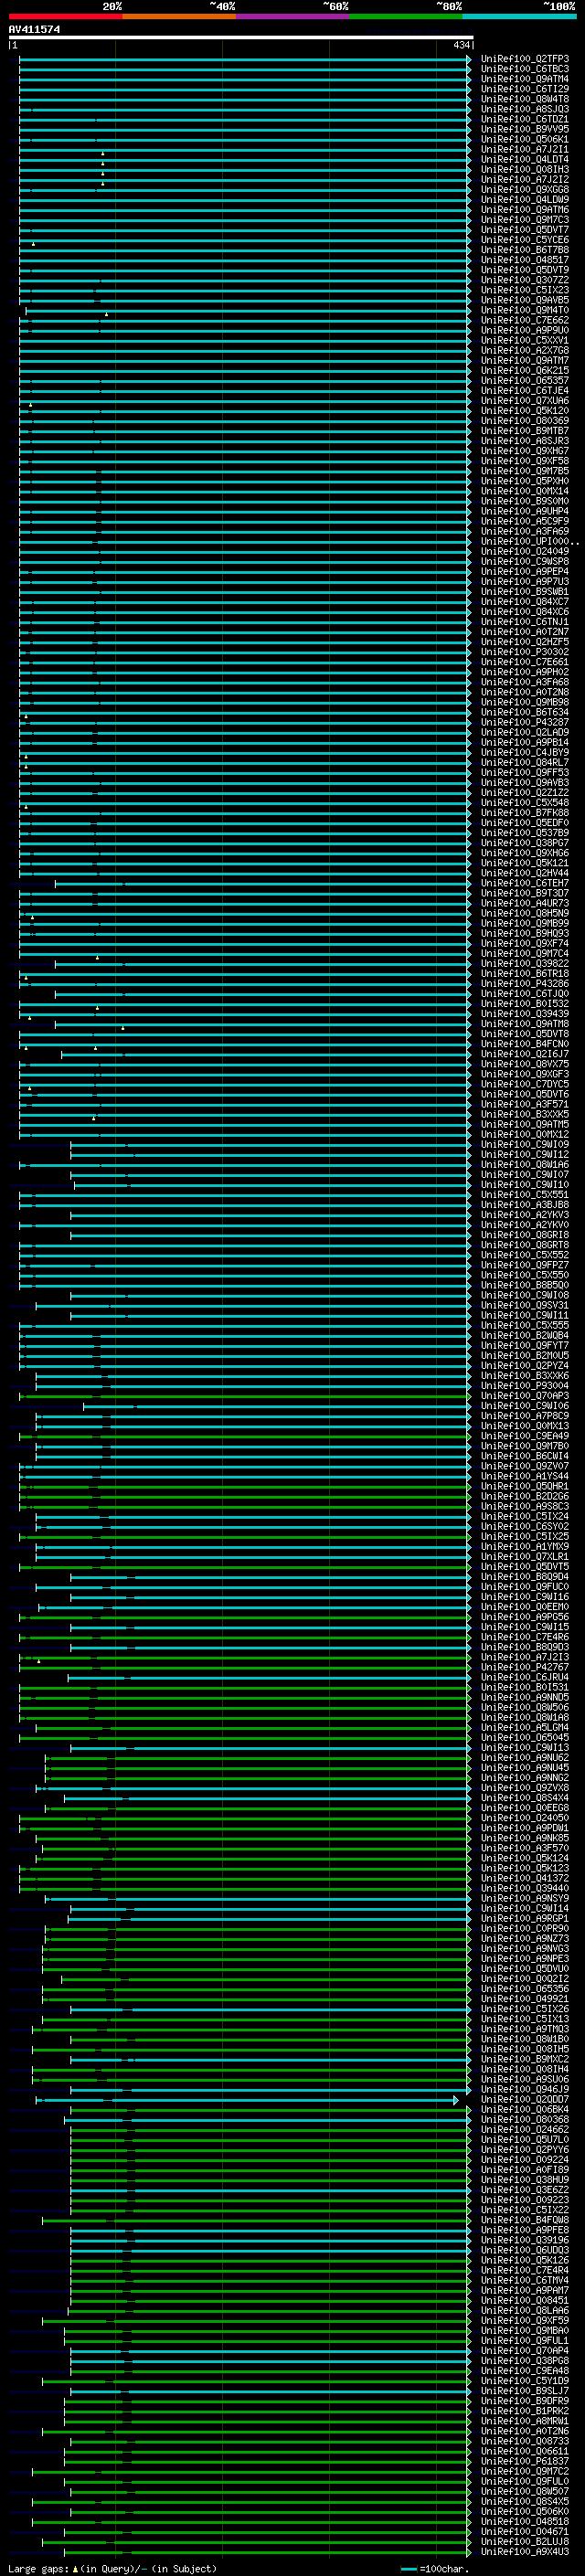Click the cyan =100char. scale bar legend
The image size is (585, 2576).
409,2569
